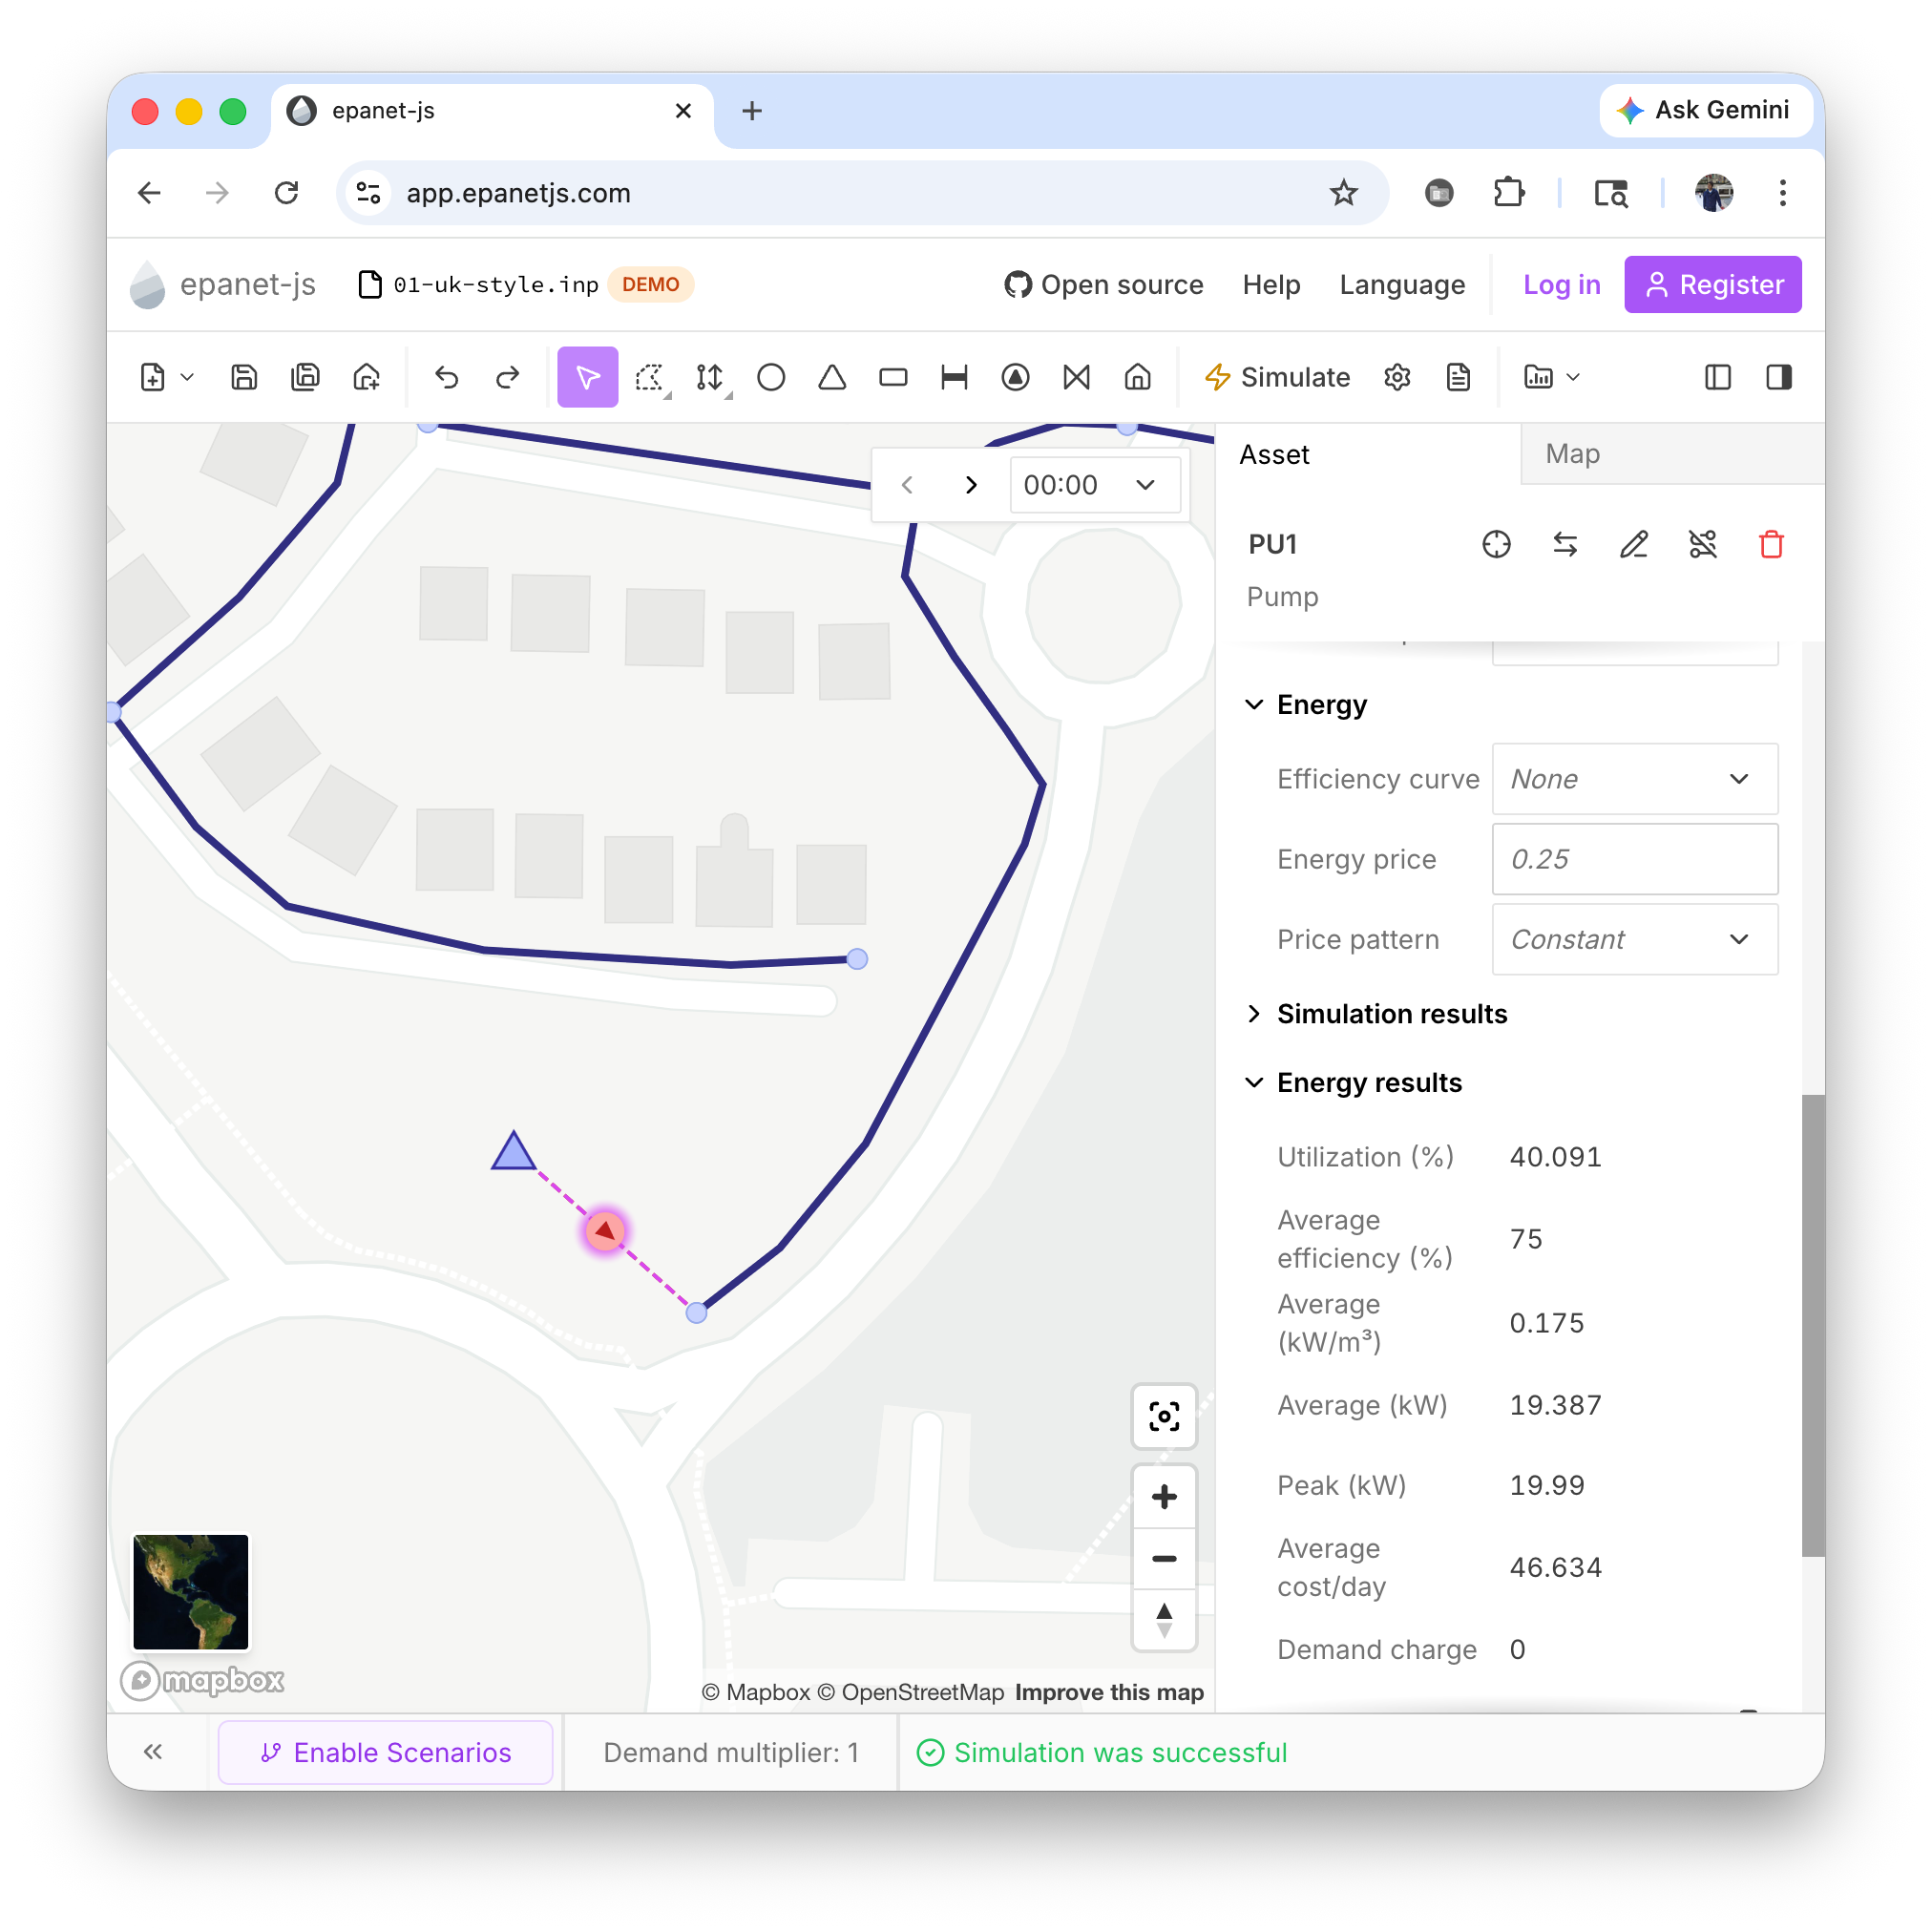Expand the Simulation results section
This screenshot has height=1932, width=1932.
(x=1390, y=1014)
